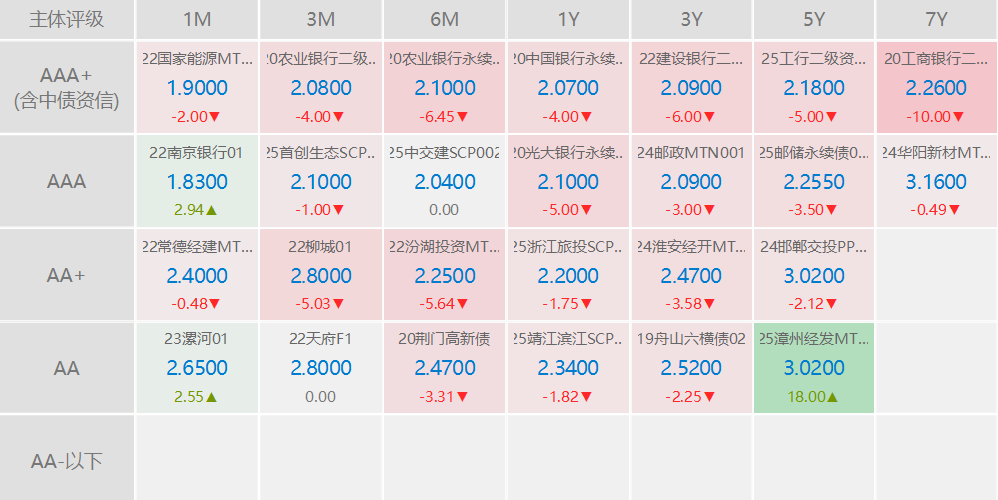Open the 22国家能源MTN bond name
The image size is (998, 500).
tap(196, 59)
